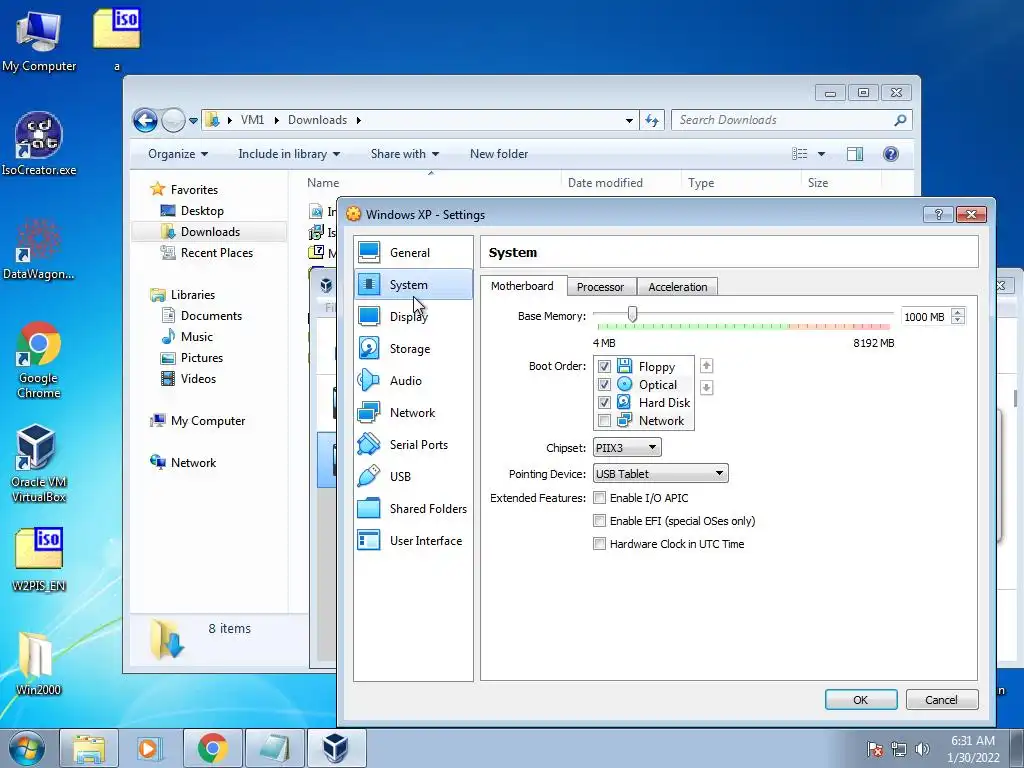Open the Chipset PIIX3 dropdown
The image size is (1024, 768).
pyautogui.click(x=627, y=448)
